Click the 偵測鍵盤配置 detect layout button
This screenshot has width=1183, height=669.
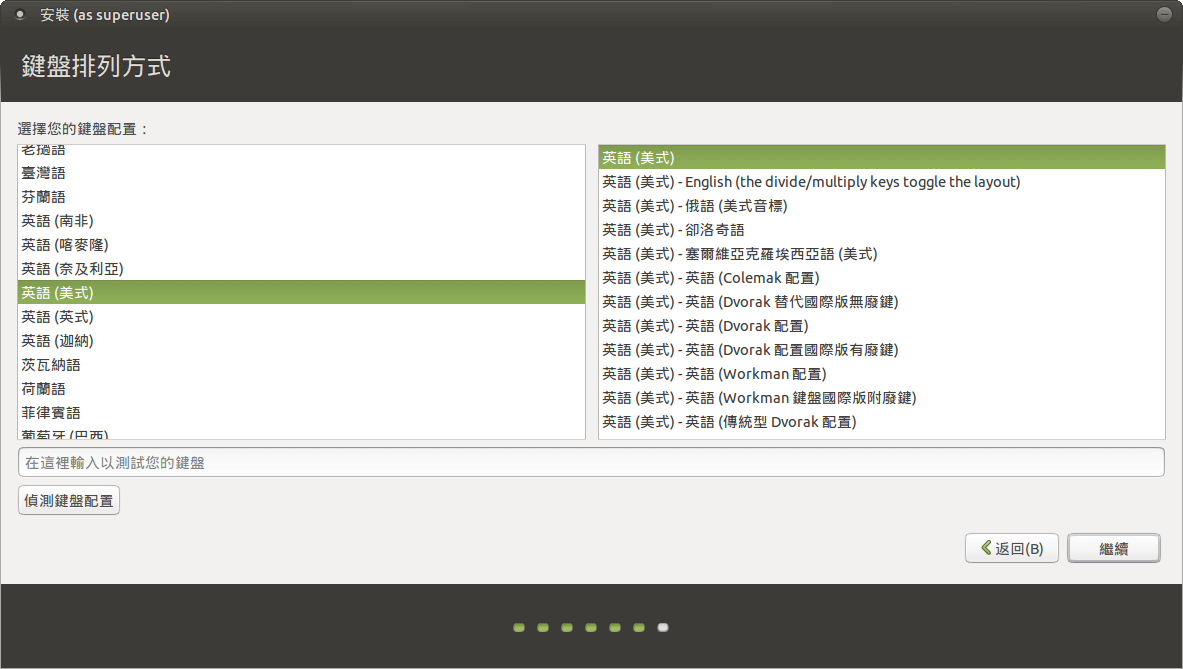pos(69,500)
